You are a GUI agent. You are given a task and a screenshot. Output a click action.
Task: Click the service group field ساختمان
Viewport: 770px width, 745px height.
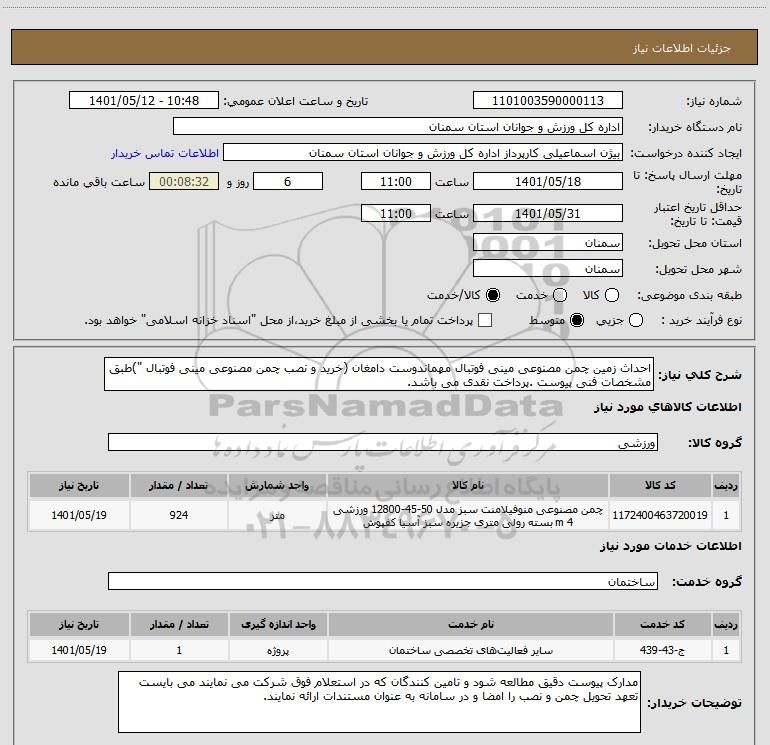click(x=383, y=581)
